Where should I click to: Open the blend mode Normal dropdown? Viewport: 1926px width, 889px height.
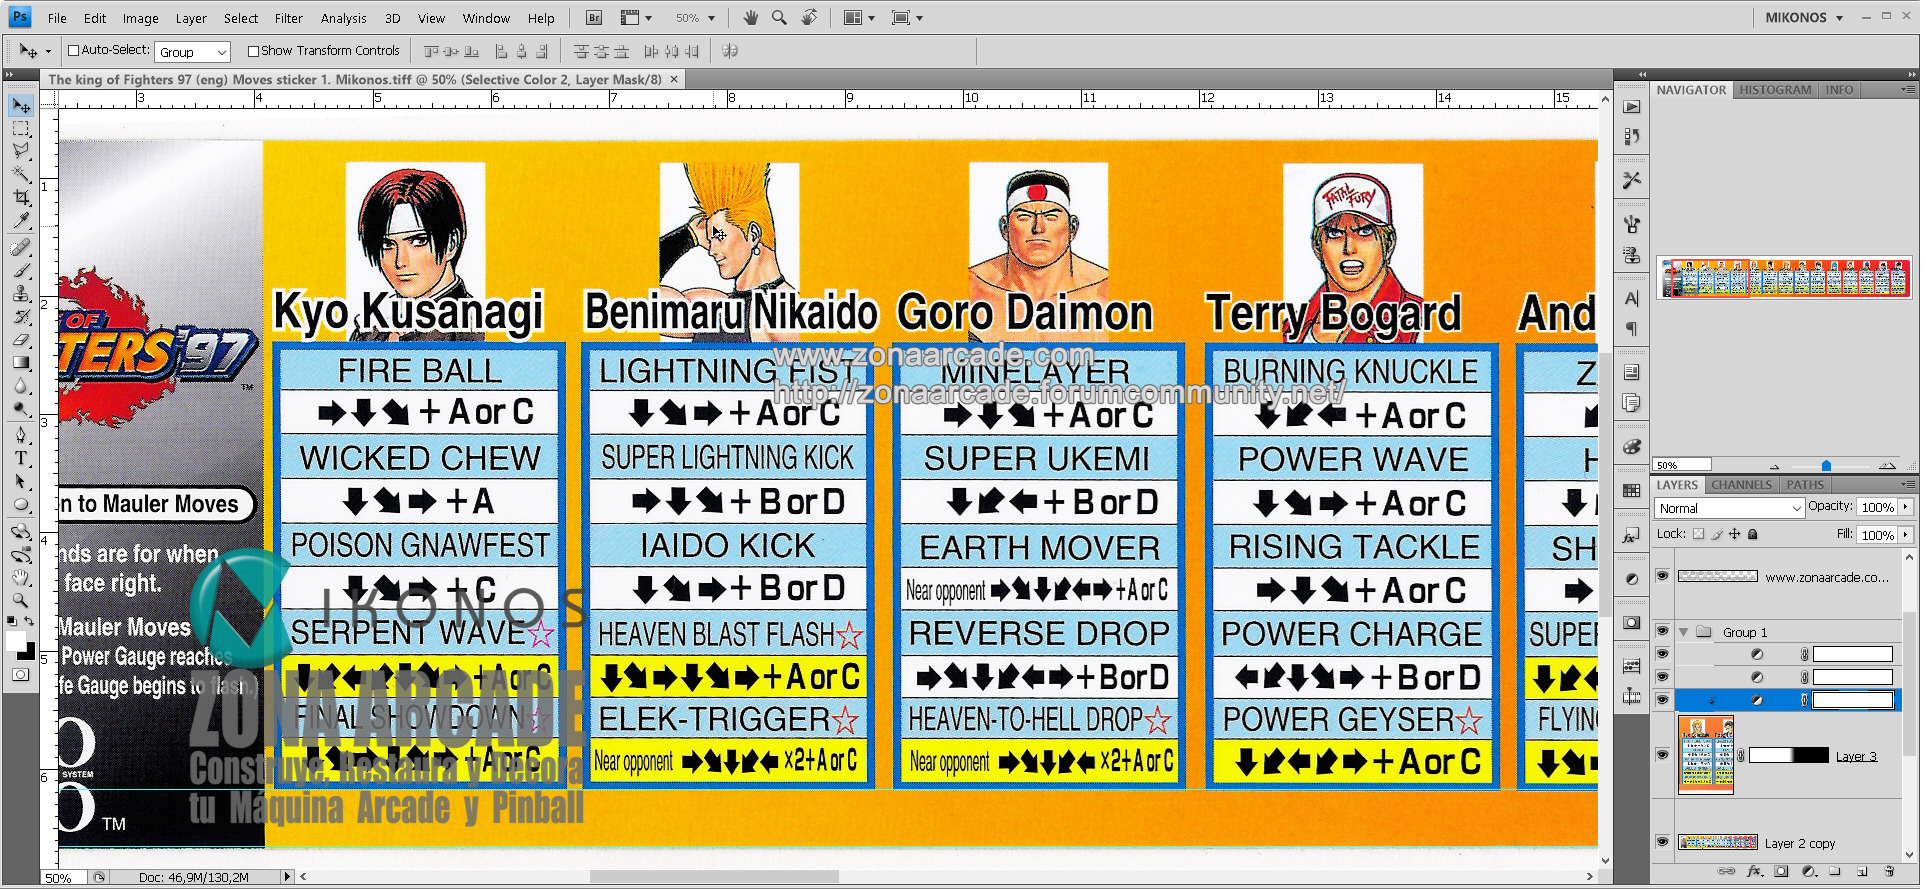point(1730,508)
